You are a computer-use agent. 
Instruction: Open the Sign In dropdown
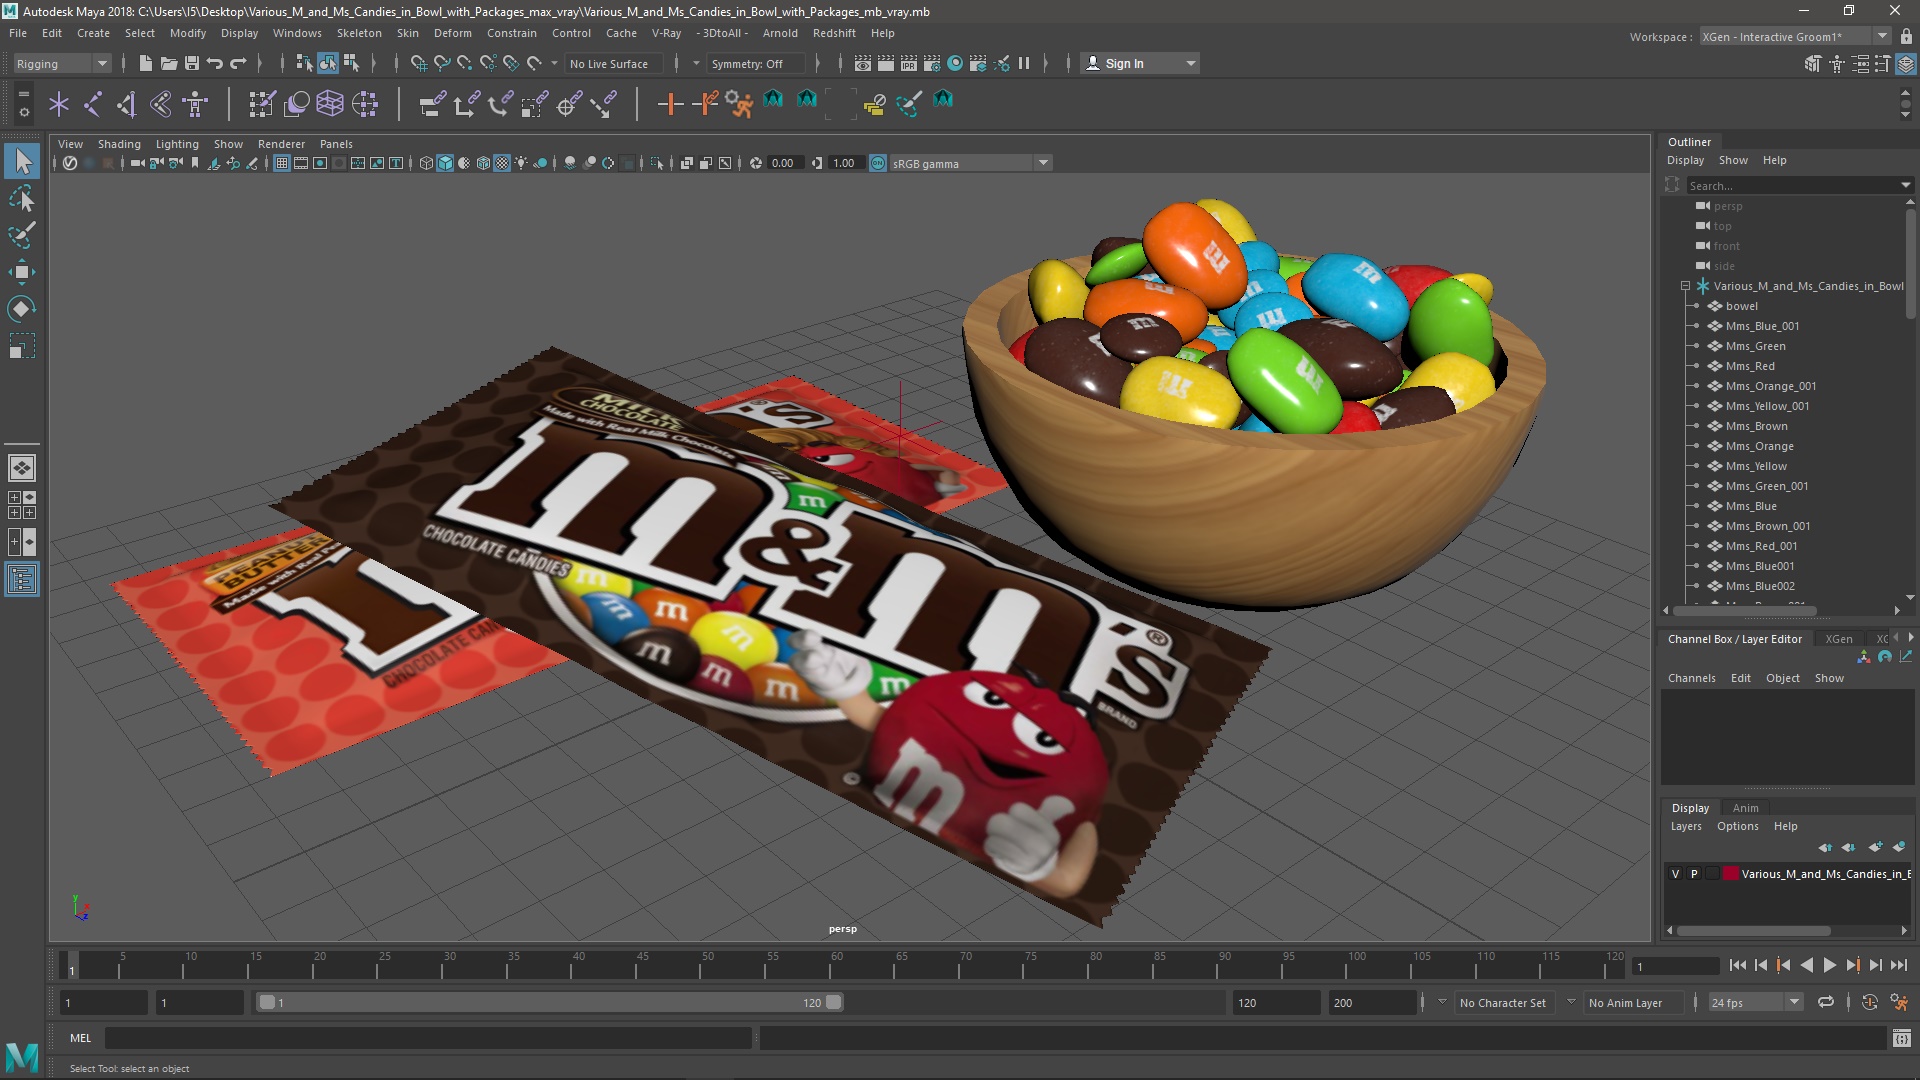[x=1141, y=63]
